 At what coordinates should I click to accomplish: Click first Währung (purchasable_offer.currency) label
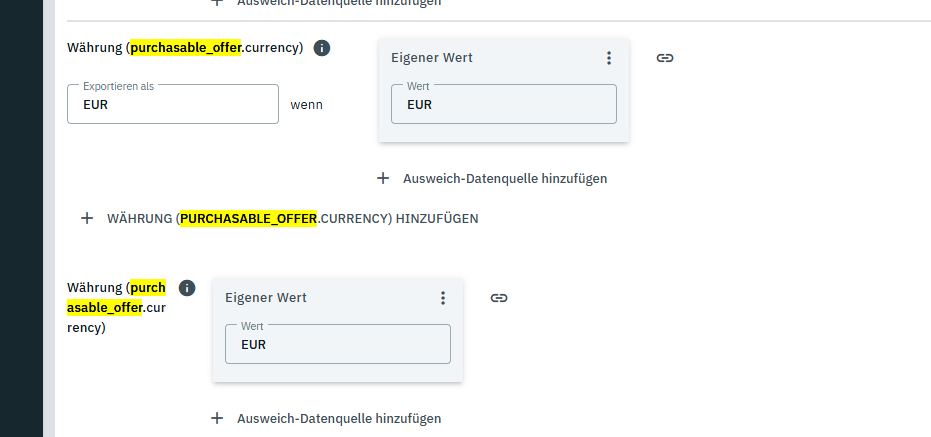(x=185, y=48)
